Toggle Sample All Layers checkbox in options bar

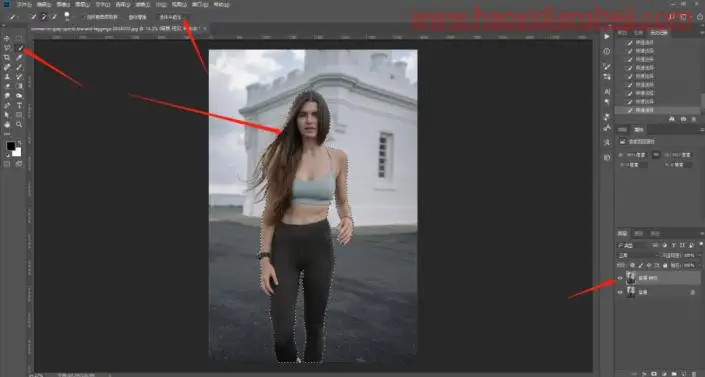[85, 17]
